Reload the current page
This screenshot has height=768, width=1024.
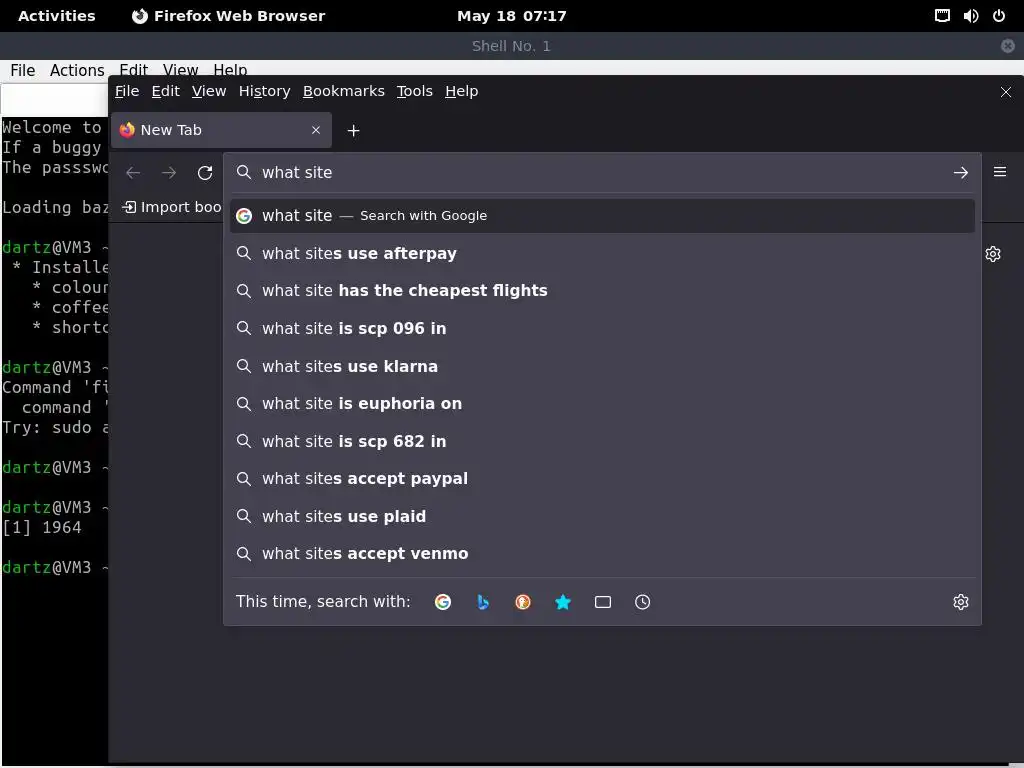[205, 172]
